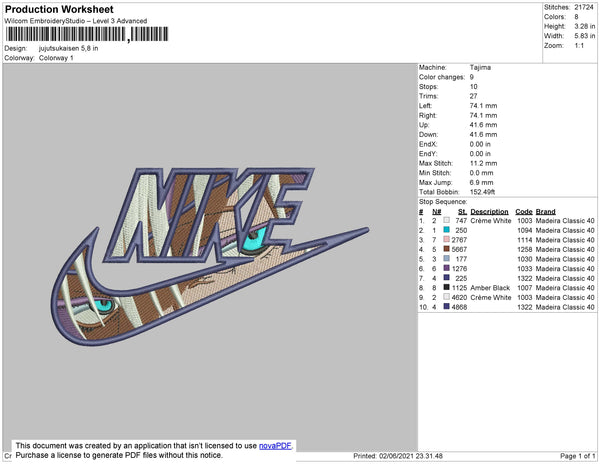Click the Zoom value 1:1
The width and height of the screenshot is (600, 464).
pyautogui.click(x=579, y=46)
